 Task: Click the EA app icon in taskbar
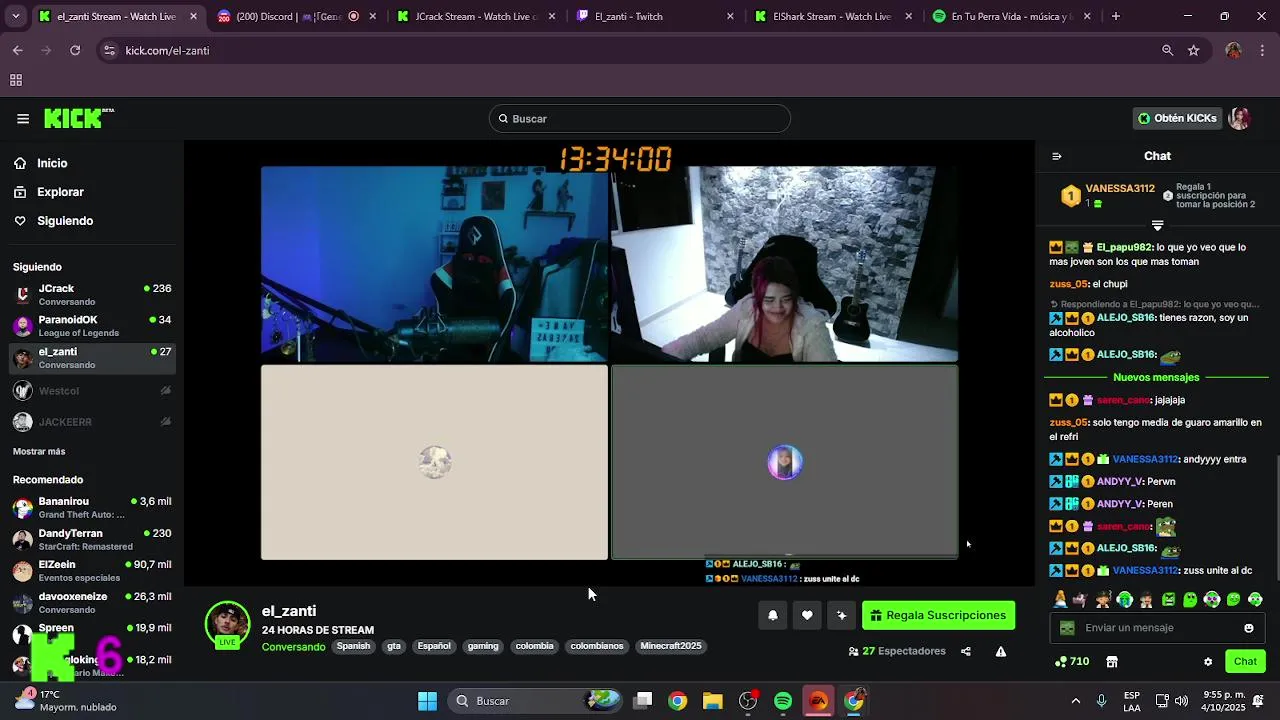[x=818, y=701]
